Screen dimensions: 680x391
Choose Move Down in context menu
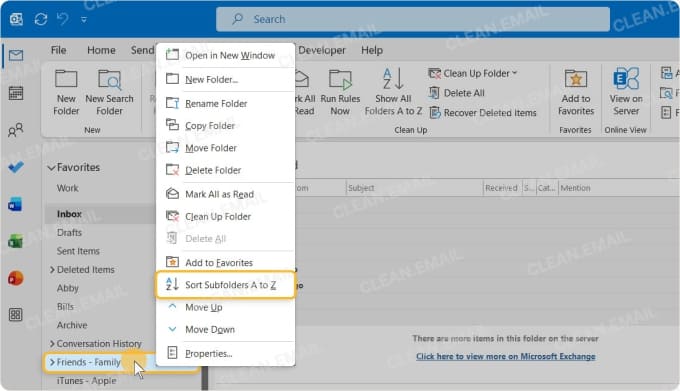coord(226,329)
